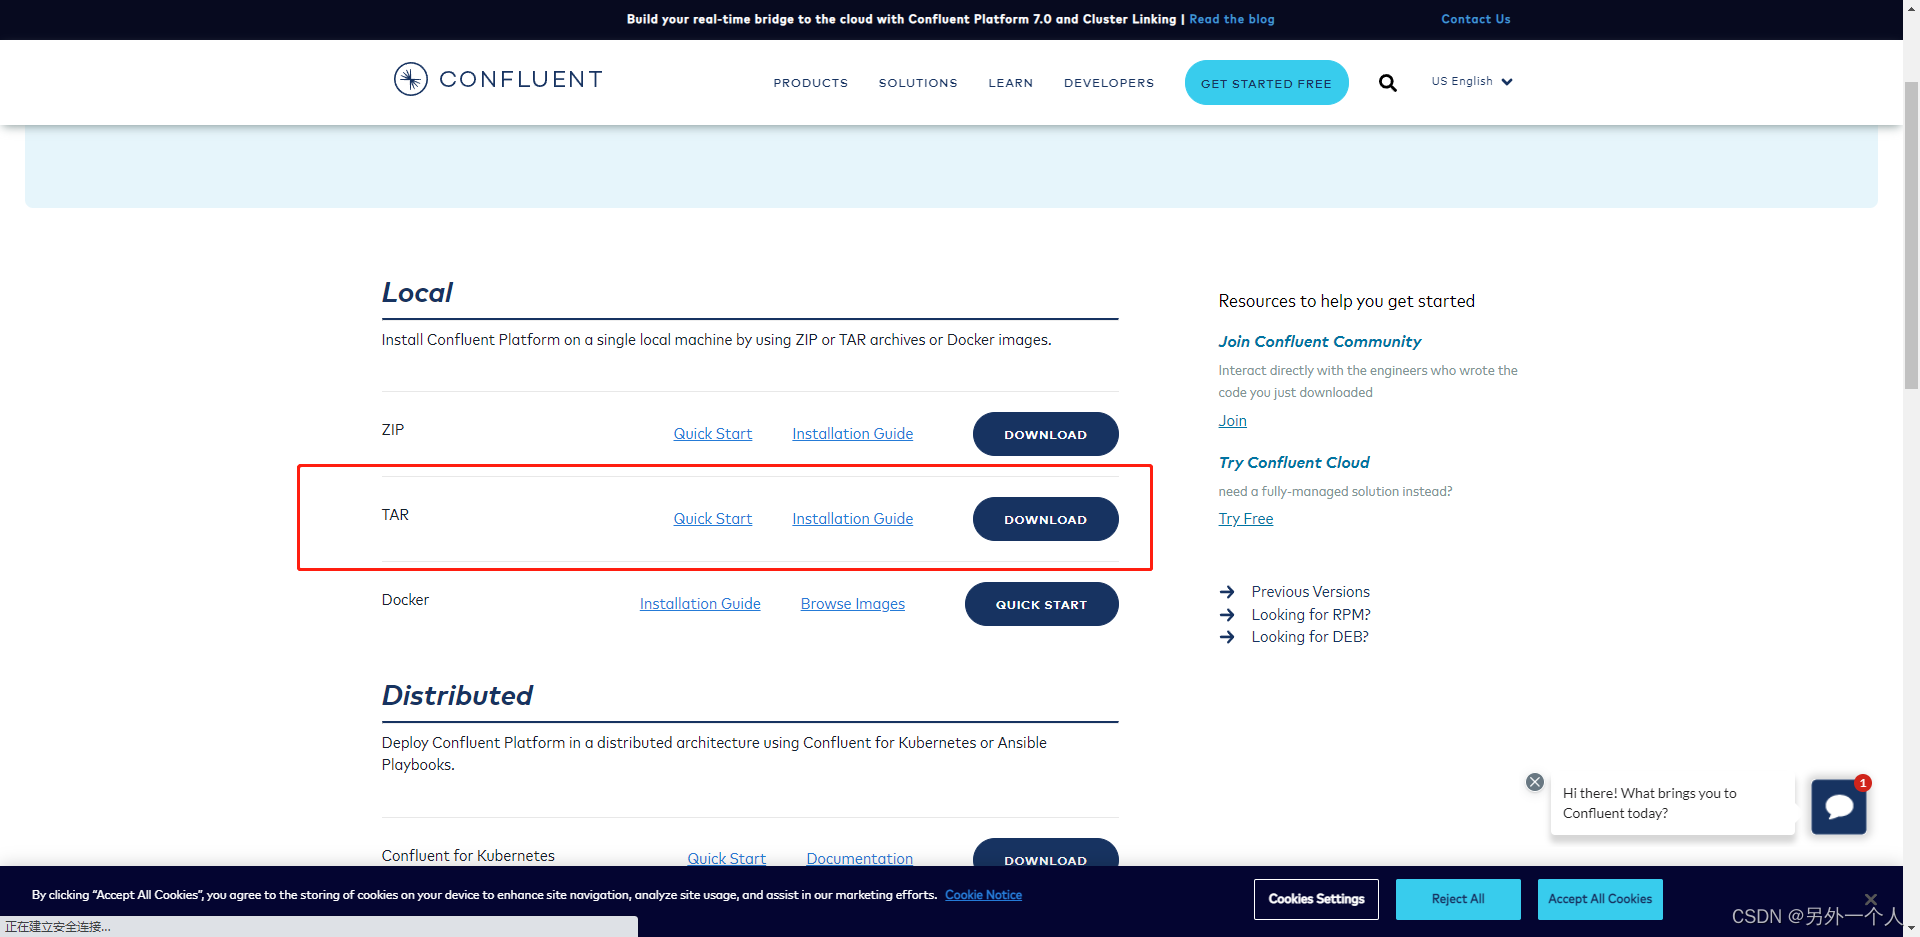Open the Read the blog link

[x=1232, y=19]
